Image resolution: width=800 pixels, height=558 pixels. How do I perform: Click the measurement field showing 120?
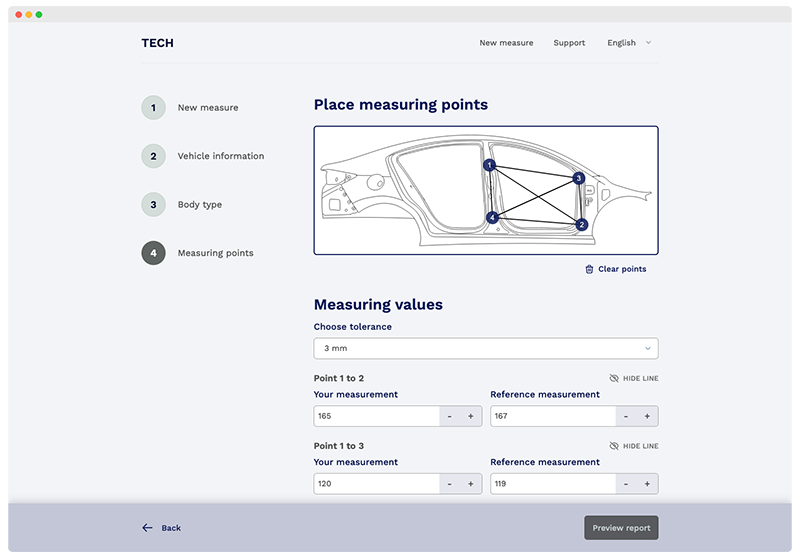(377, 484)
